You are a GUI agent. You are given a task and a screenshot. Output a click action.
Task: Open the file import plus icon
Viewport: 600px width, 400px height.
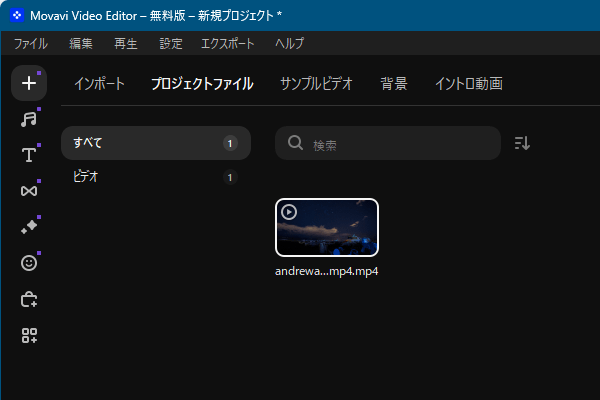29,83
